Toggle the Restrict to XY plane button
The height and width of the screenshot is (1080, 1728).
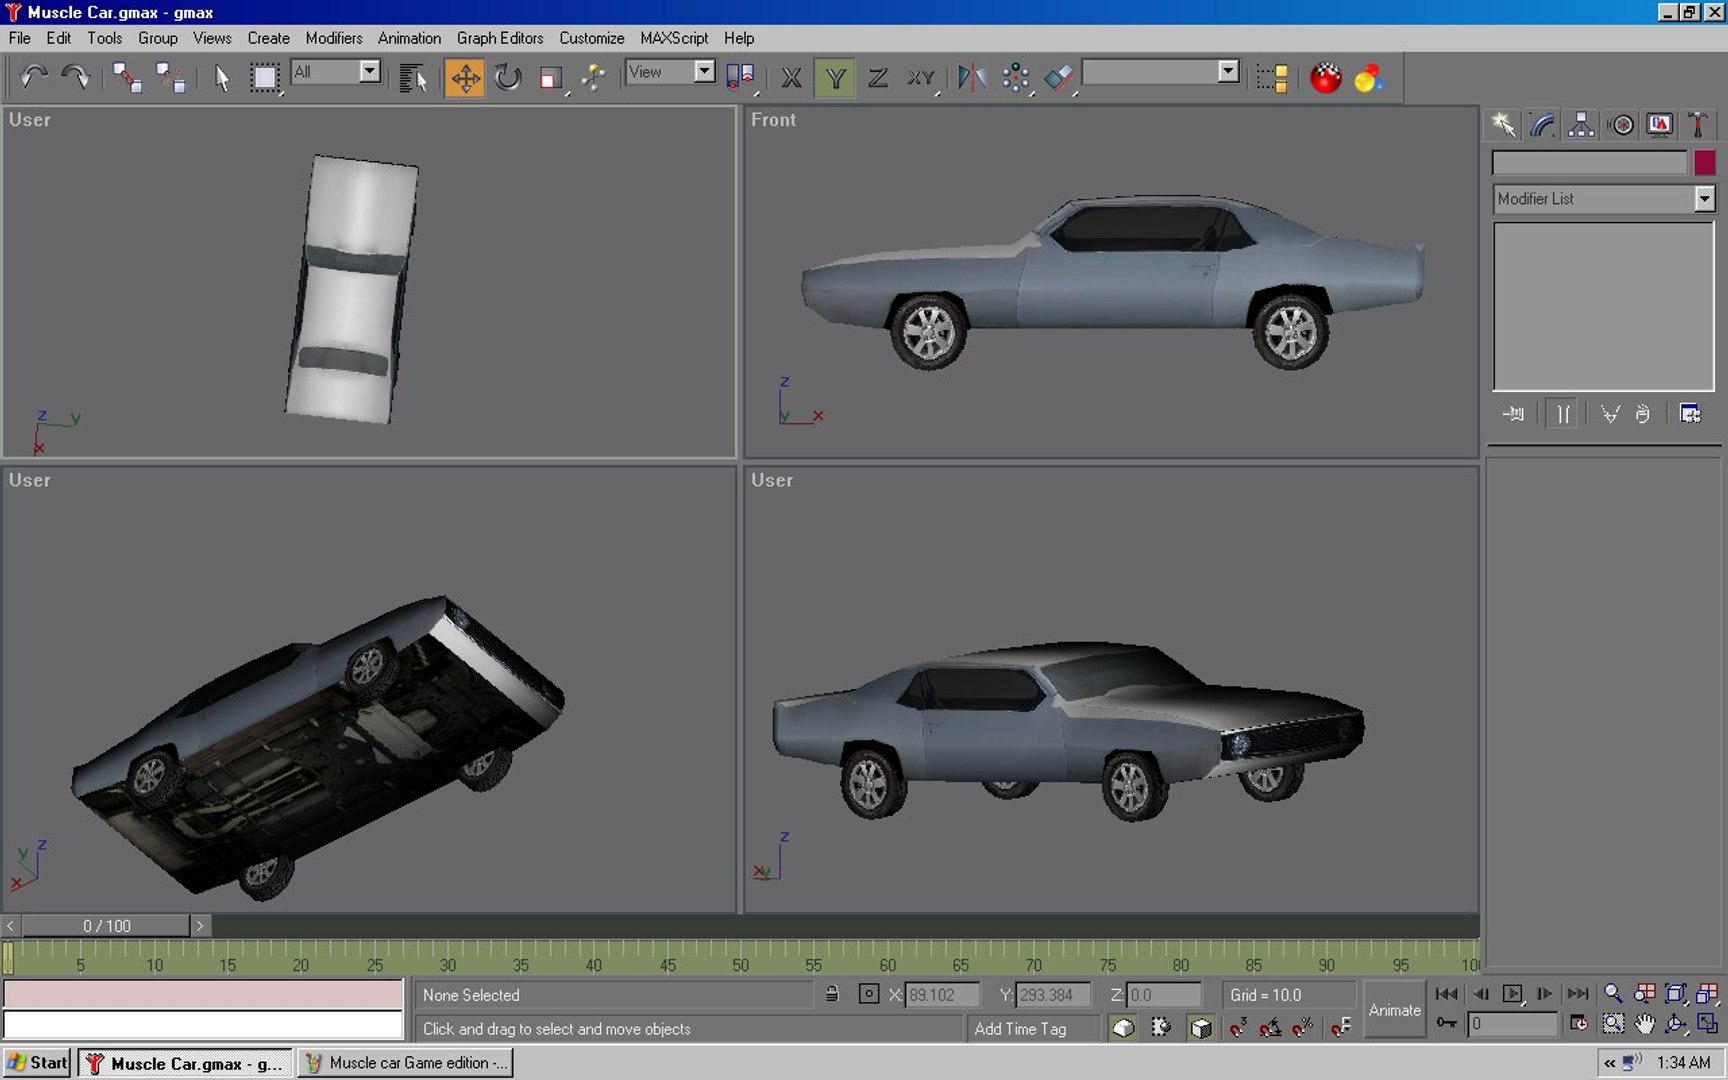coord(921,77)
